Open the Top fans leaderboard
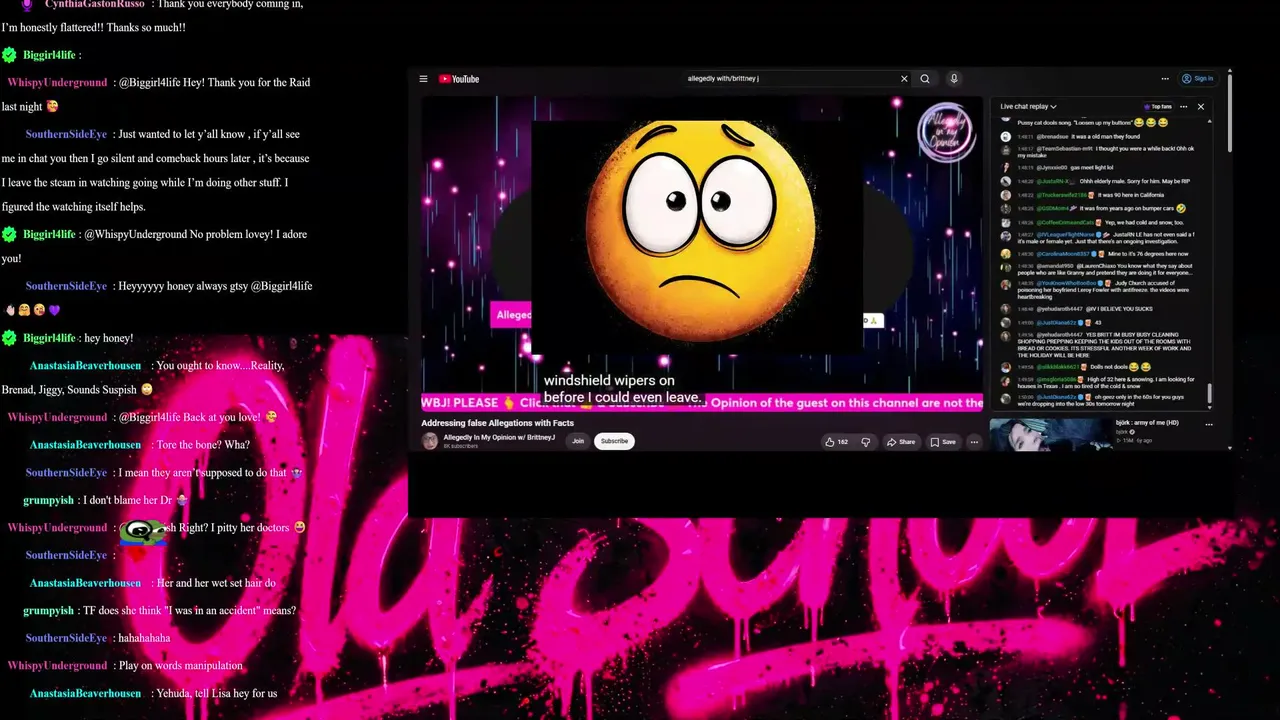Screen dimensions: 1280x720 pyautogui.click(x=1157, y=106)
